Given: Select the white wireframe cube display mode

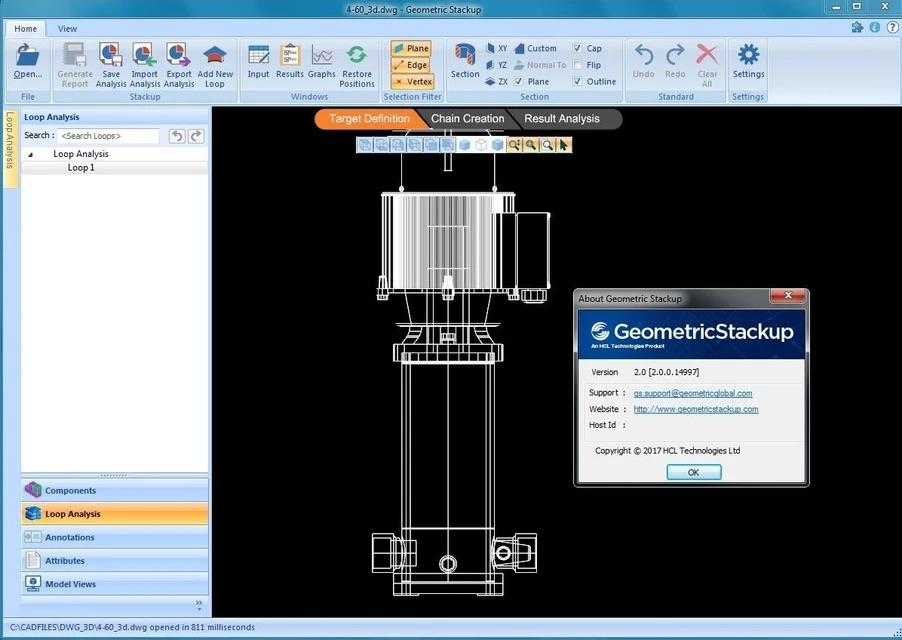Looking at the screenshot, I should coord(481,145).
